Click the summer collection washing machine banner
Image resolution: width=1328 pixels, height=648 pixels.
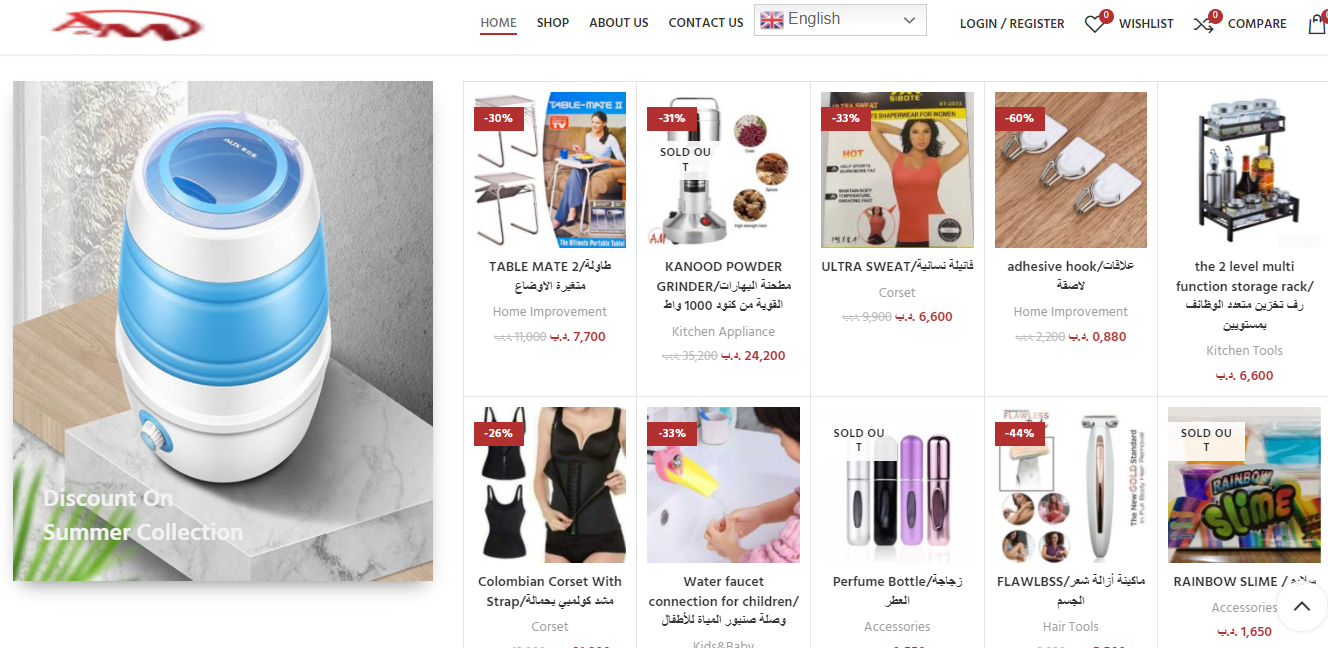point(223,331)
